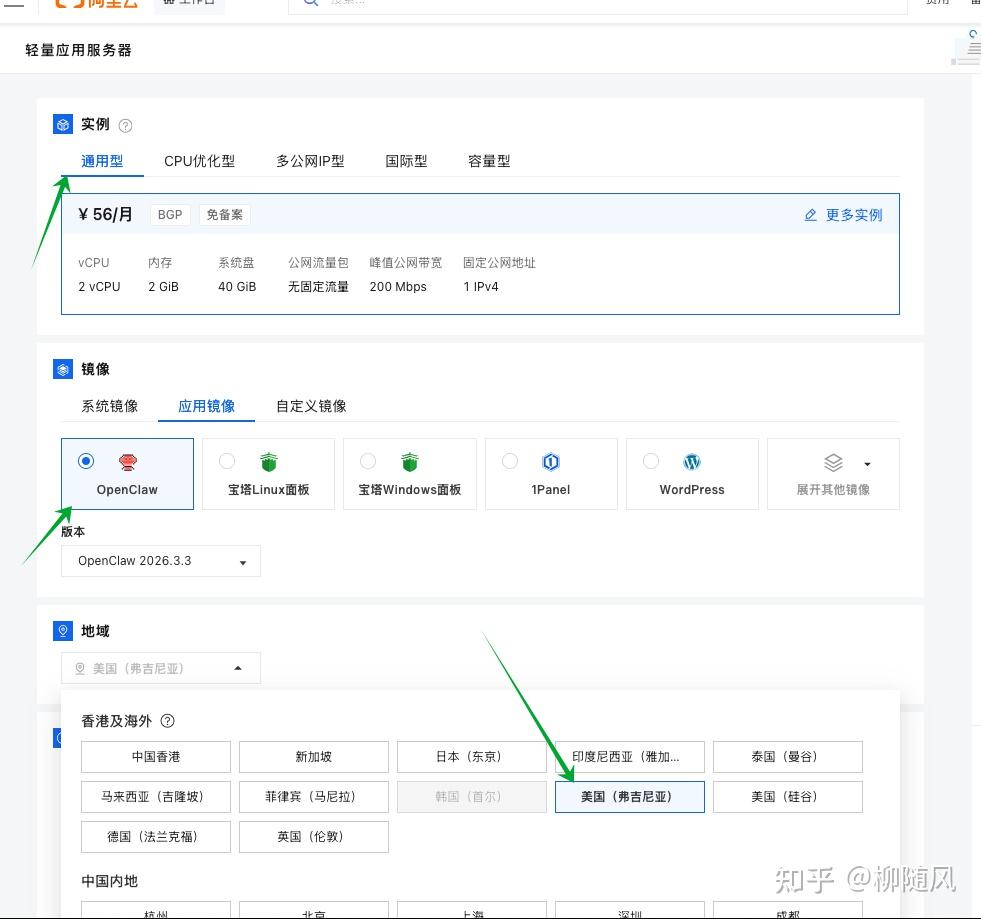Open the 自定义镜像 tab
This screenshot has width=981, height=919.
pyautogui.click(x=311, y=406)
